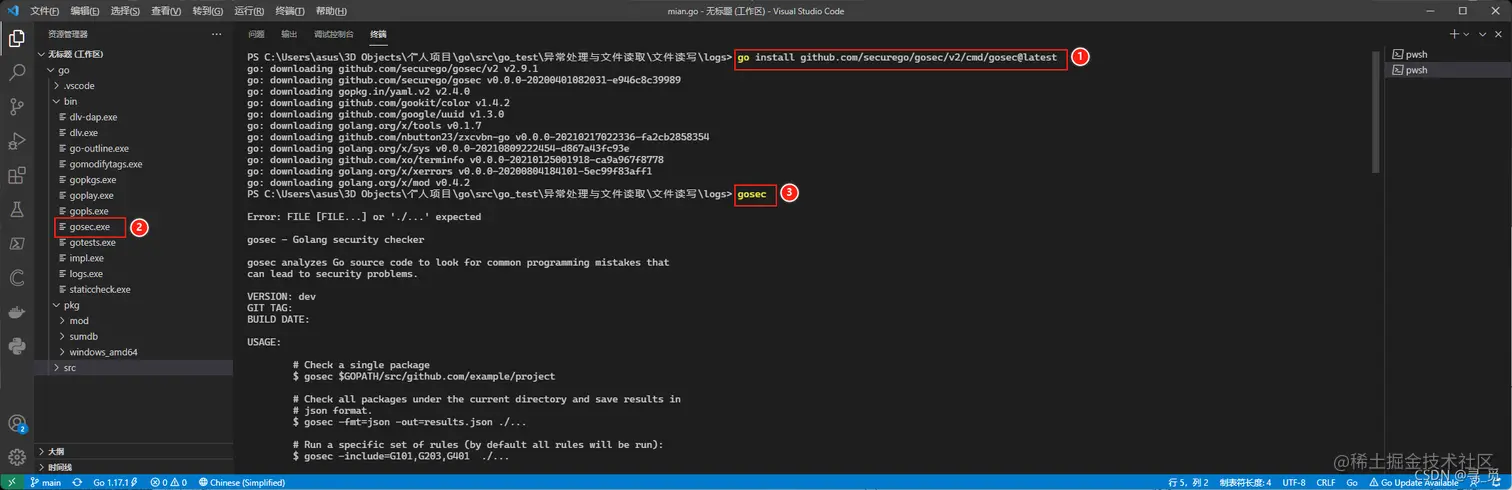Collapse the pkg folder
Image resolution: width=1512 pixels, height=490 pixels.
coord(134,305)
